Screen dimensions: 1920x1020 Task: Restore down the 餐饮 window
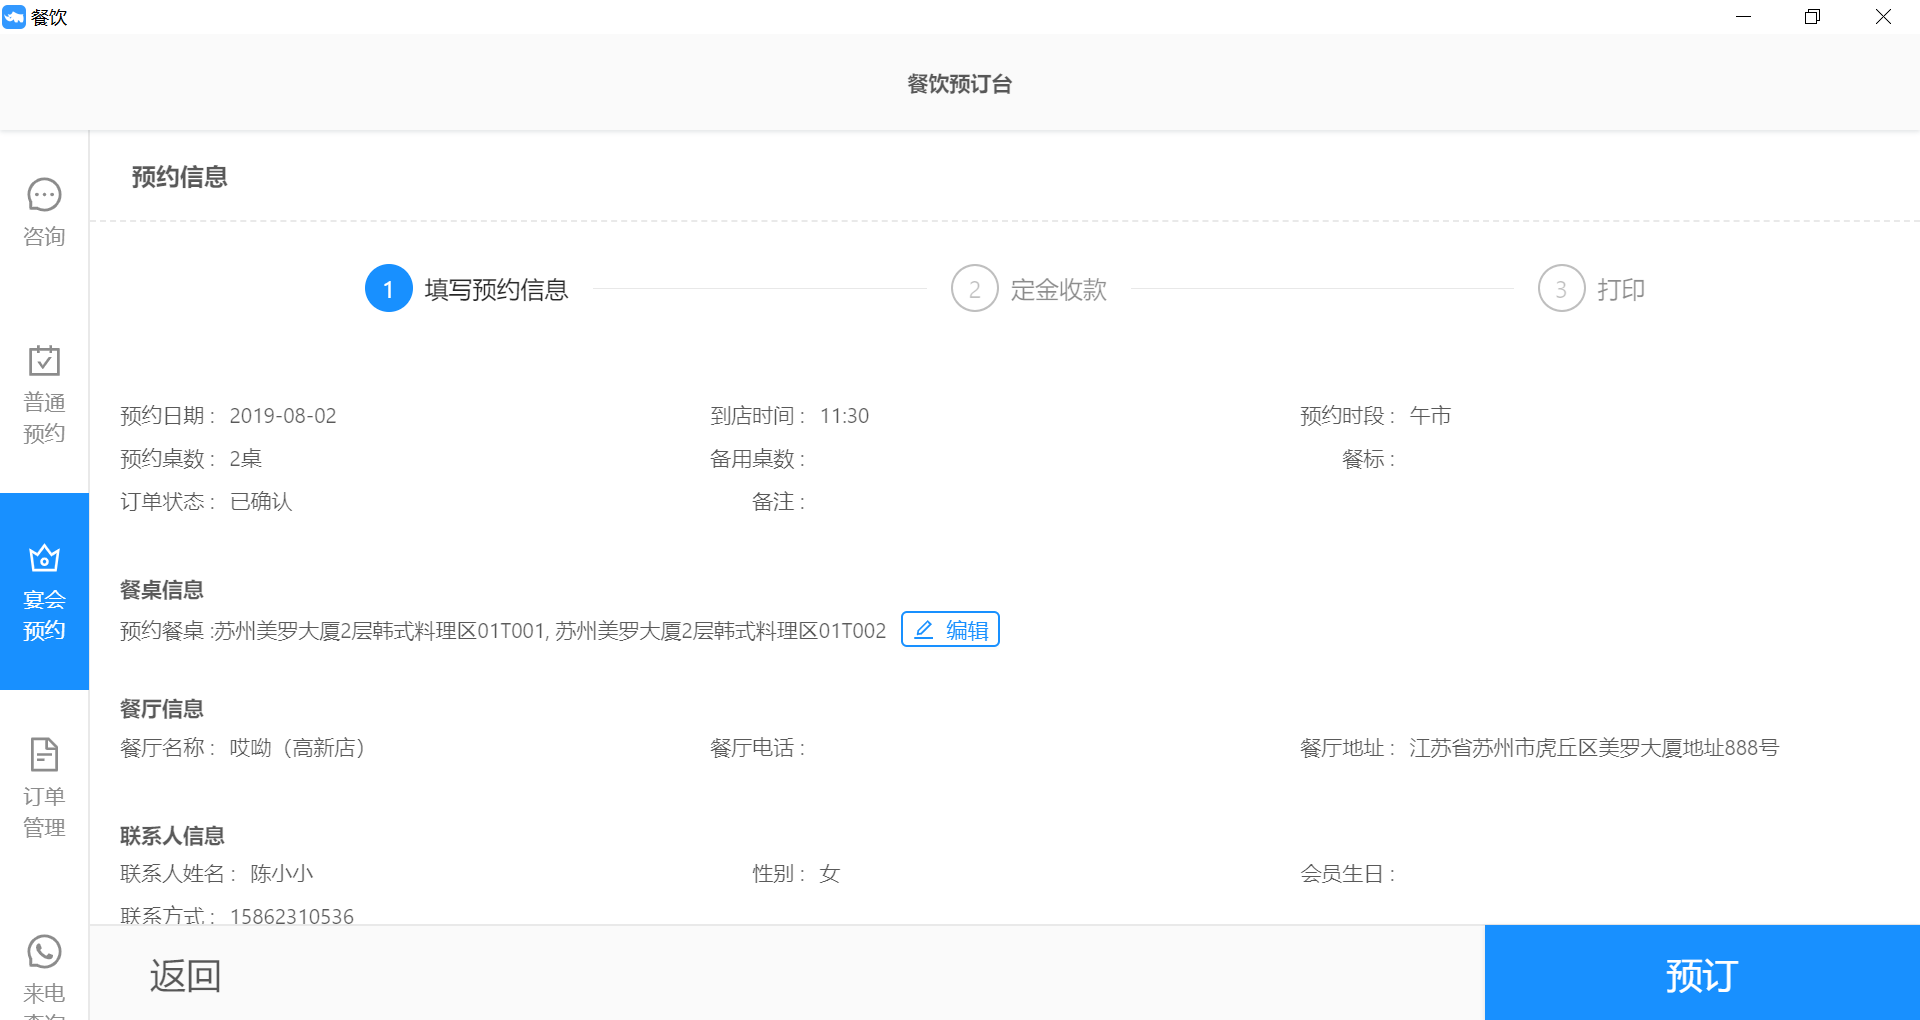point(1812,17)
